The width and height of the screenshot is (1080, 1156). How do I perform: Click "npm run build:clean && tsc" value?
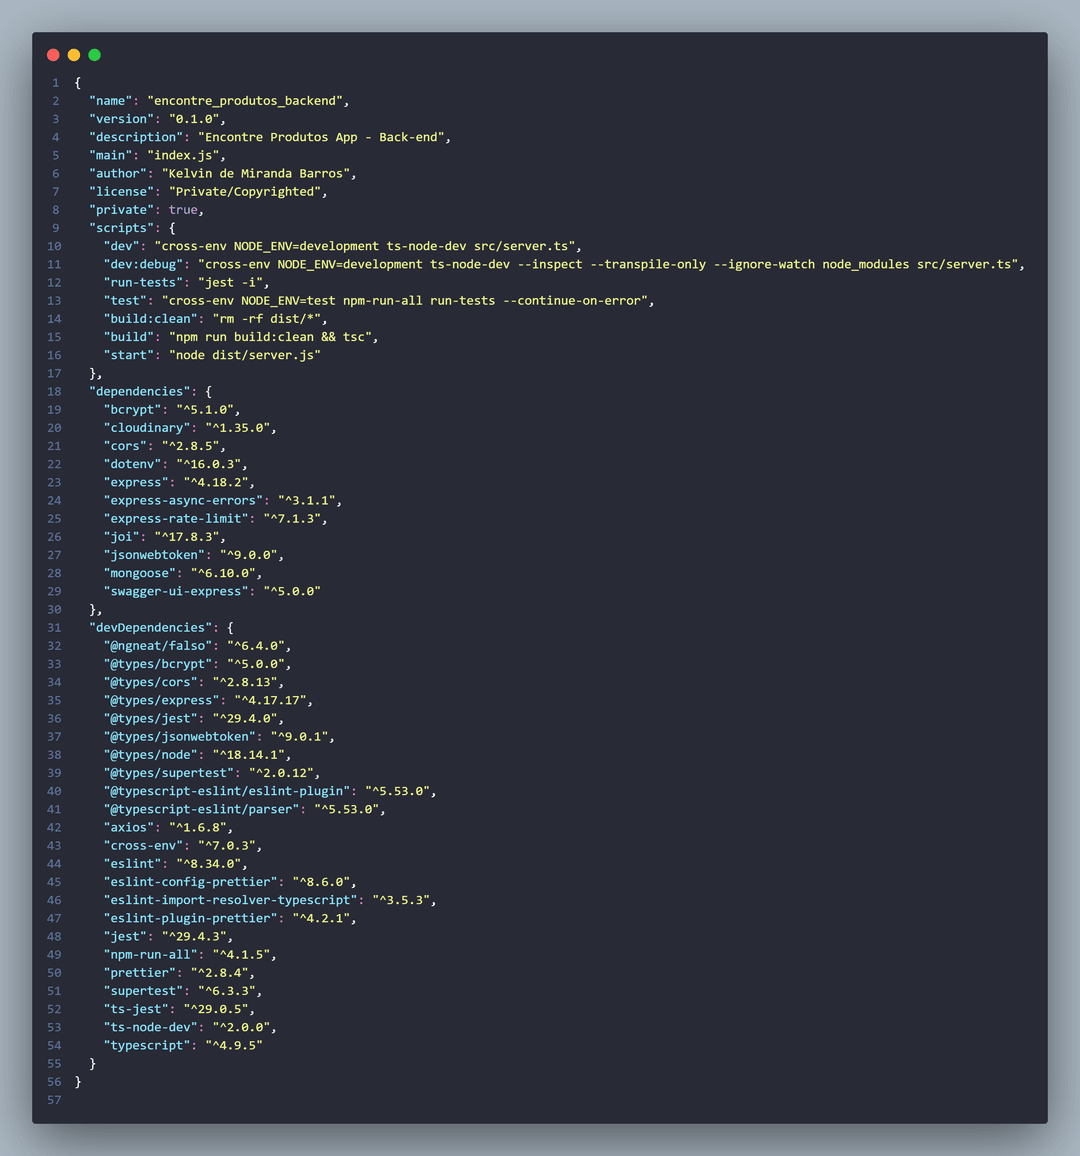[x=271, y=337]
